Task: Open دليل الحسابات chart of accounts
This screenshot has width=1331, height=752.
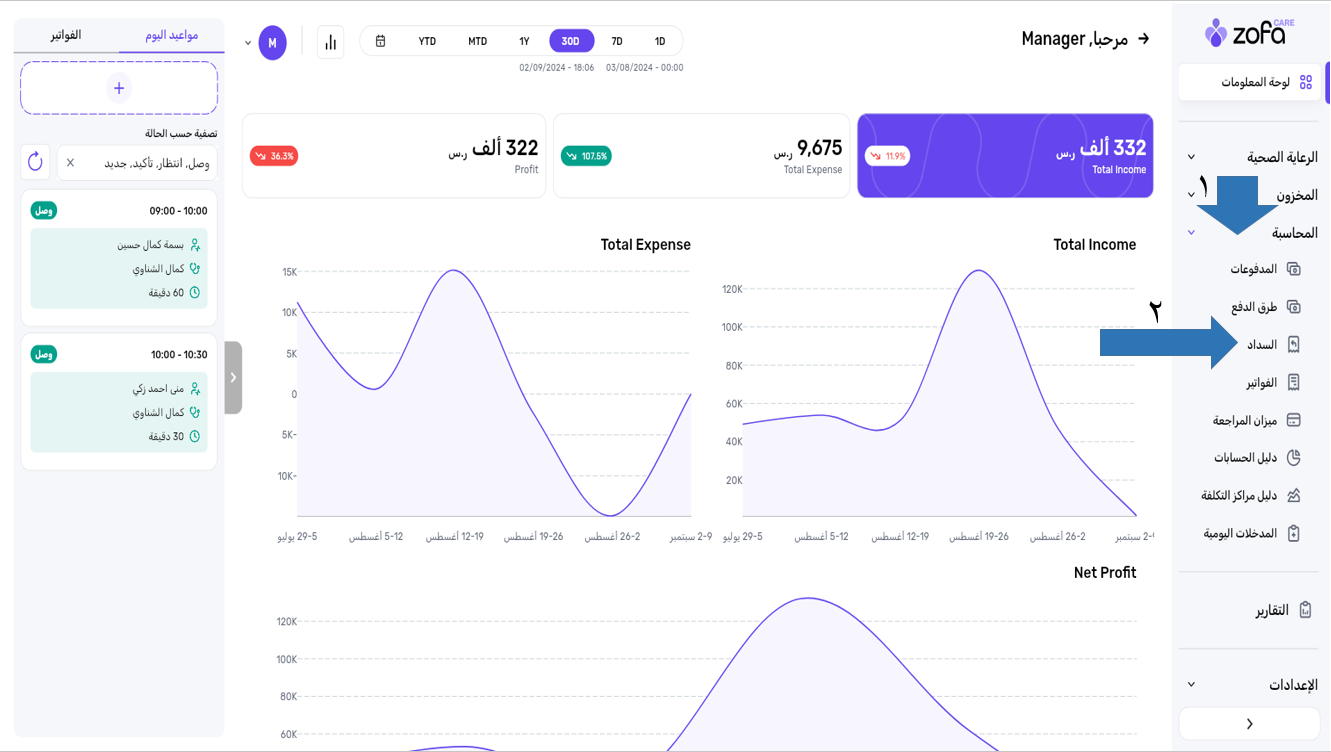Action: 1256,458
